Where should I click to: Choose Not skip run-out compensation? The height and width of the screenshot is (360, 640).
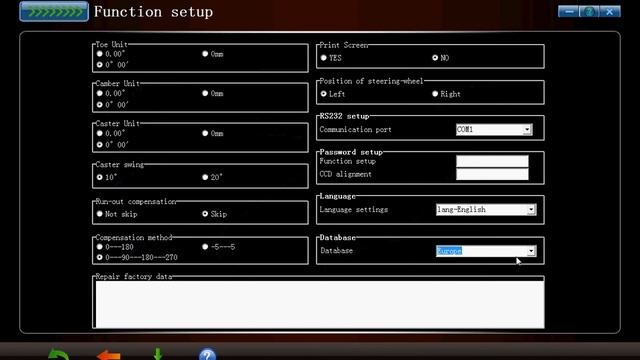click(100, 214)
